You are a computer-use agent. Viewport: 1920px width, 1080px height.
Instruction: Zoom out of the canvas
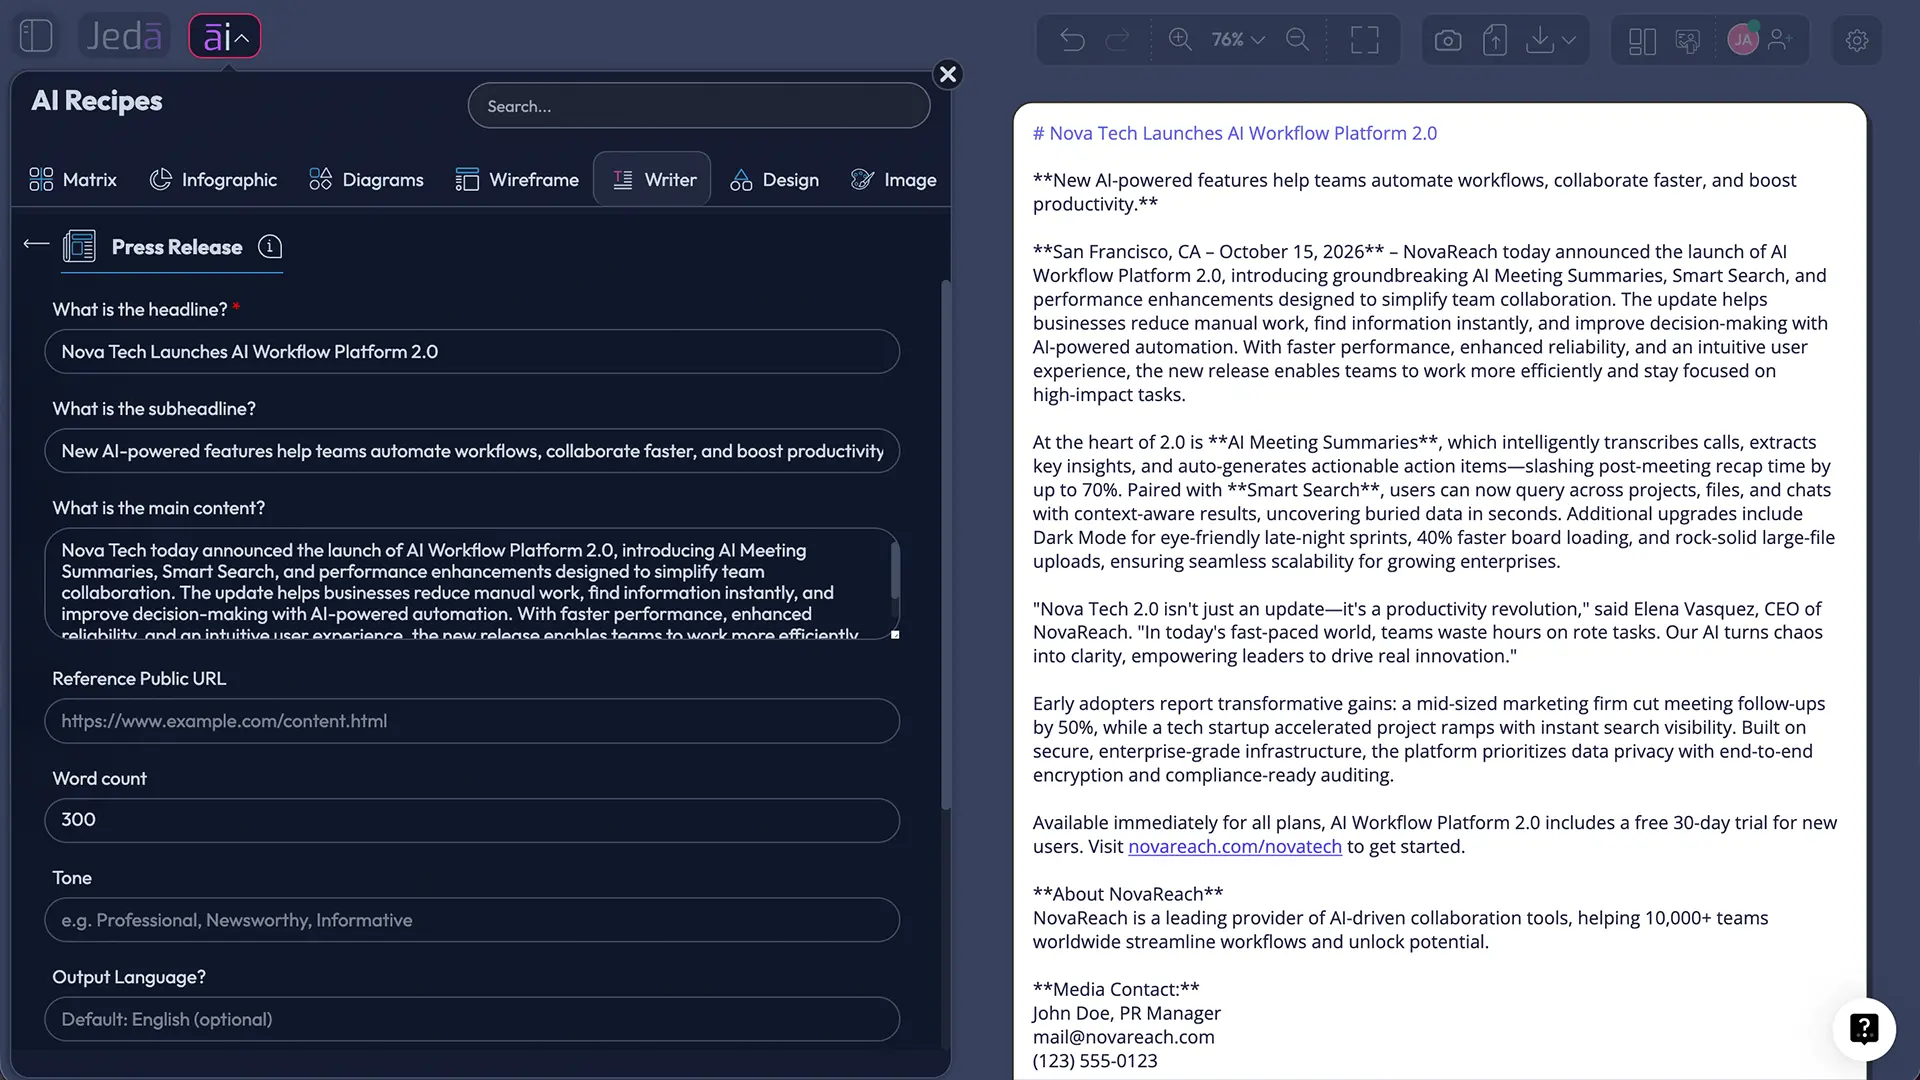[x=1297, y=40]
